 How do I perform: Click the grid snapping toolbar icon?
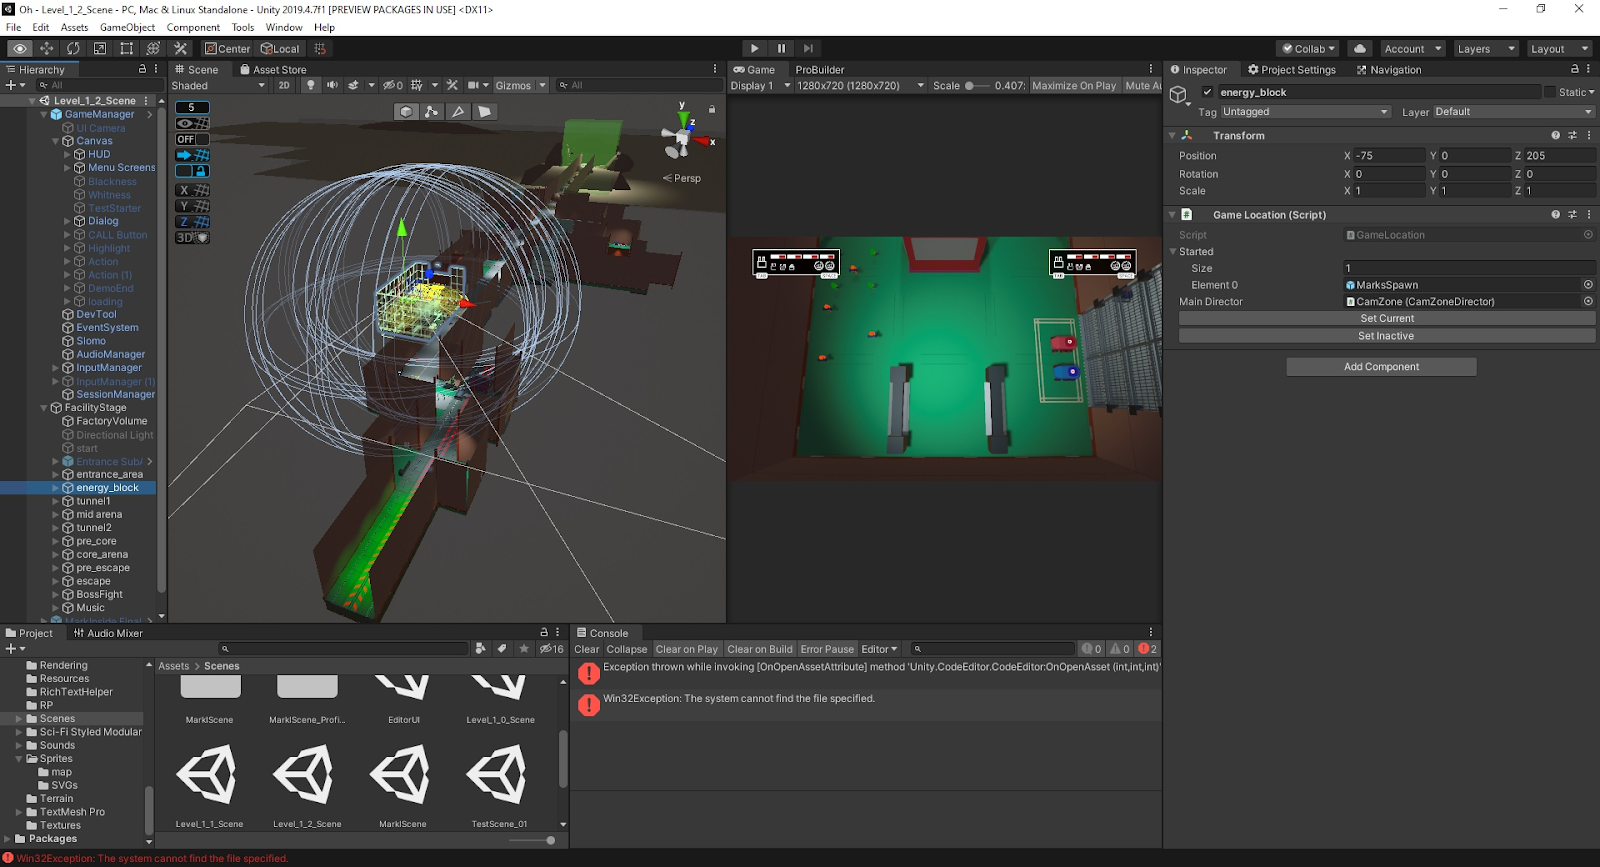[x=320, y=48]
